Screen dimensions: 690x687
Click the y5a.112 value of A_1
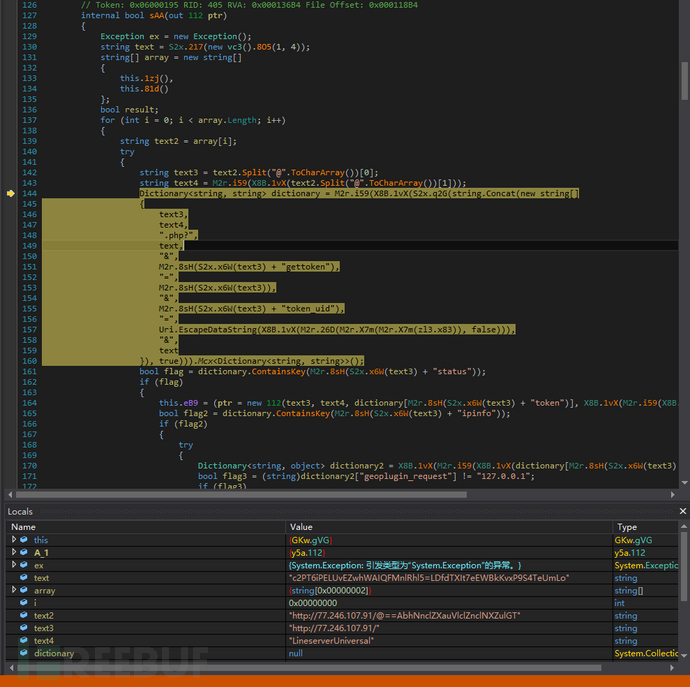coord(307,552)
